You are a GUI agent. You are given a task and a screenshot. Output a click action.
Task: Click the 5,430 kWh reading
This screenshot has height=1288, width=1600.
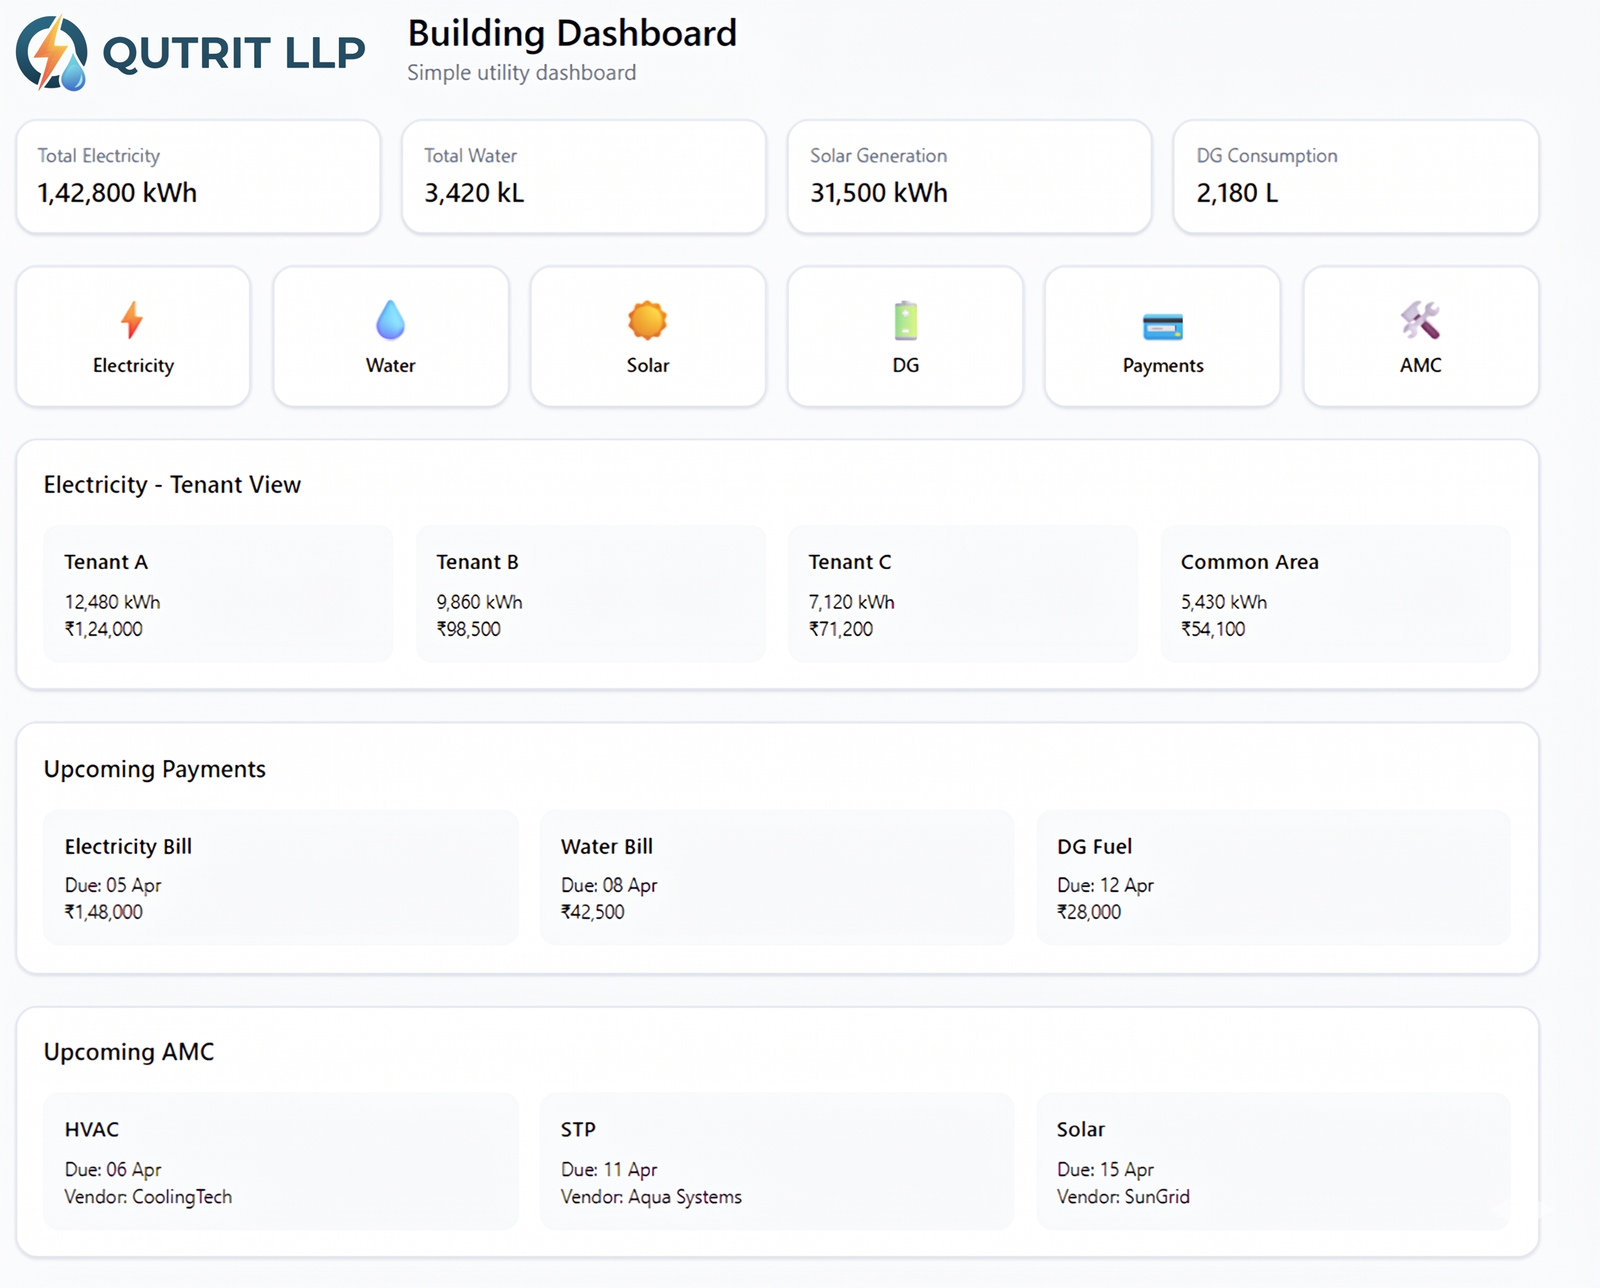1223,602
